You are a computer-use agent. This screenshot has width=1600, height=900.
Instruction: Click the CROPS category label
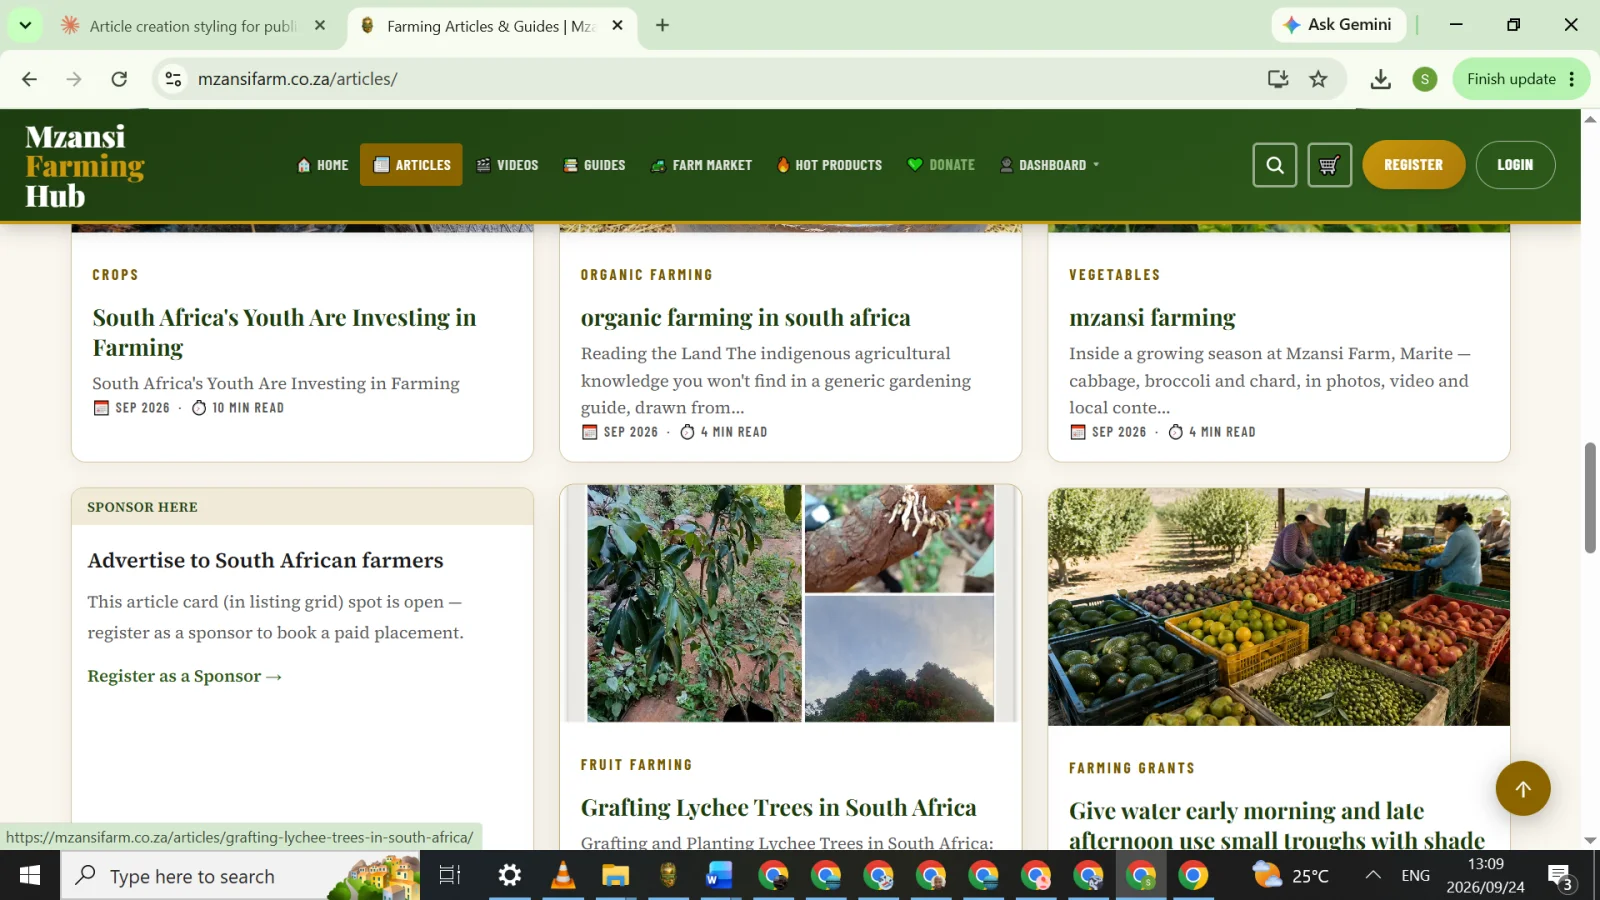tap(115, 275)
